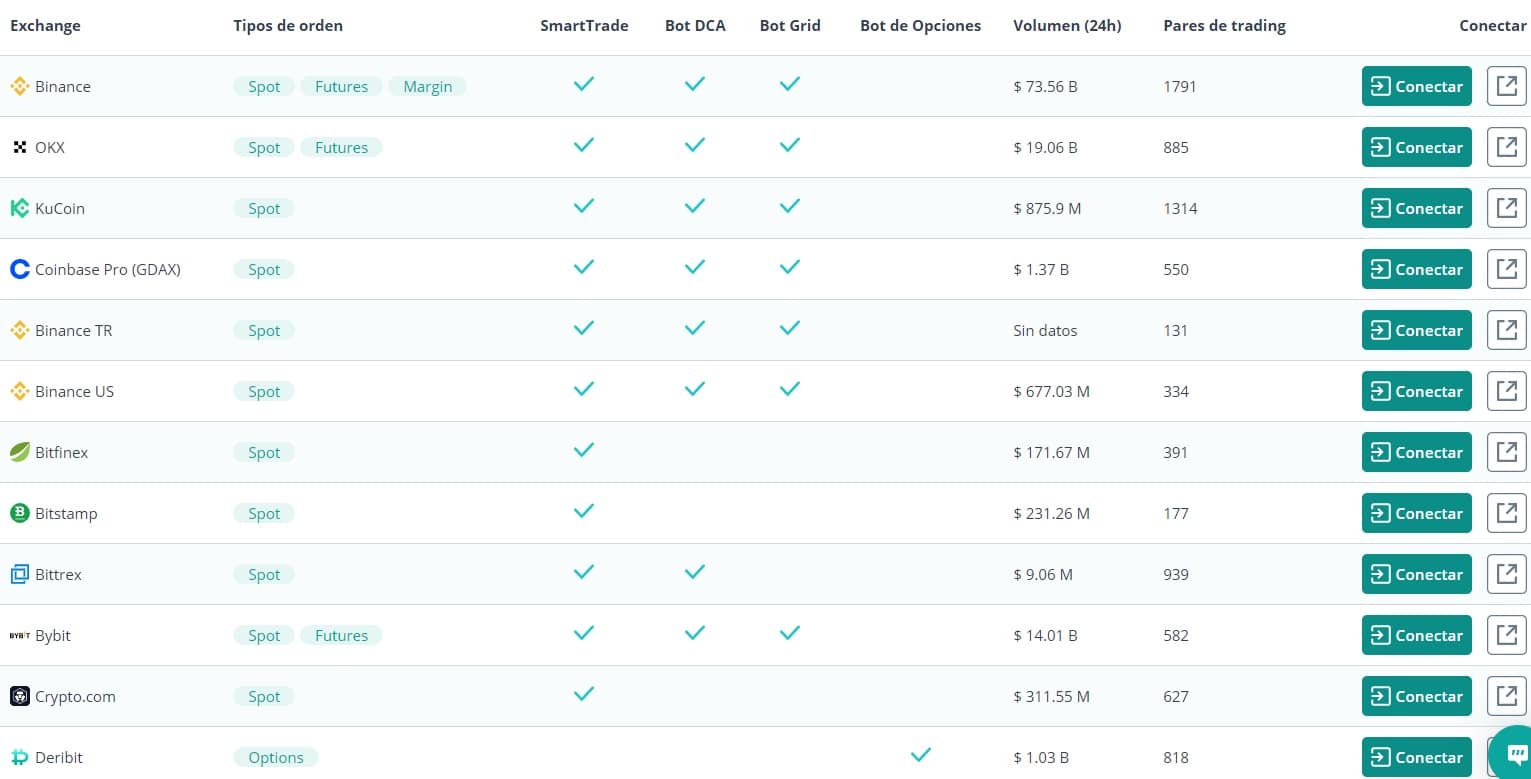Screen dimensions: 1531x779
Task: Open external link icon for Binance US row
Action: 1506,391
